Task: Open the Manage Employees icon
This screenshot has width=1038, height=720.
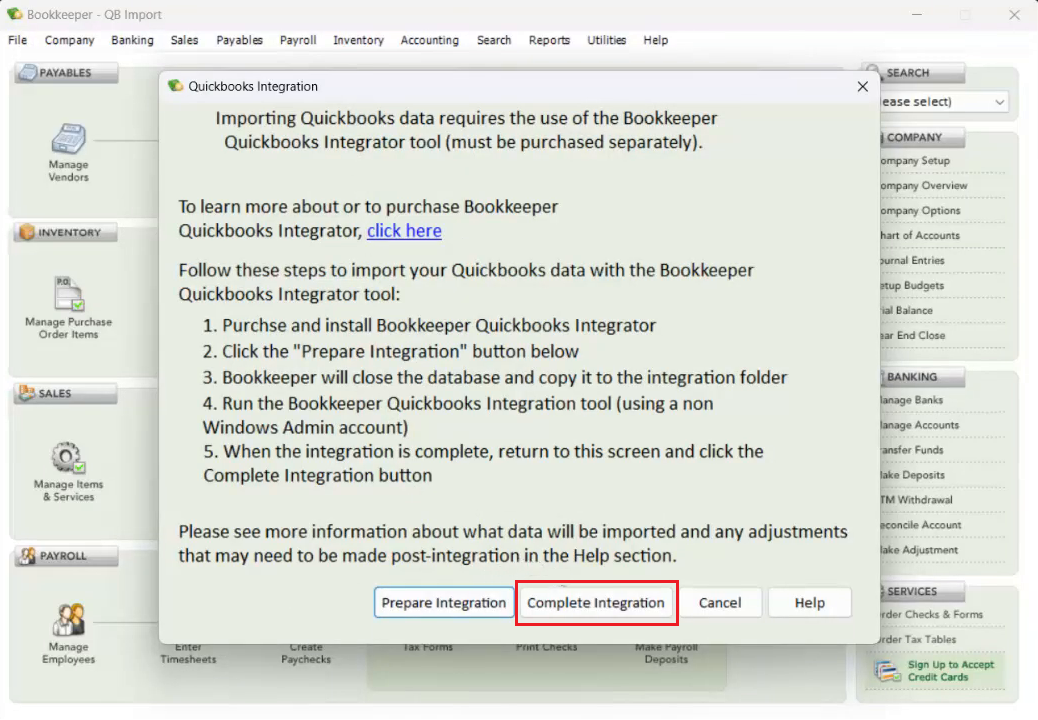Action: 68,620
